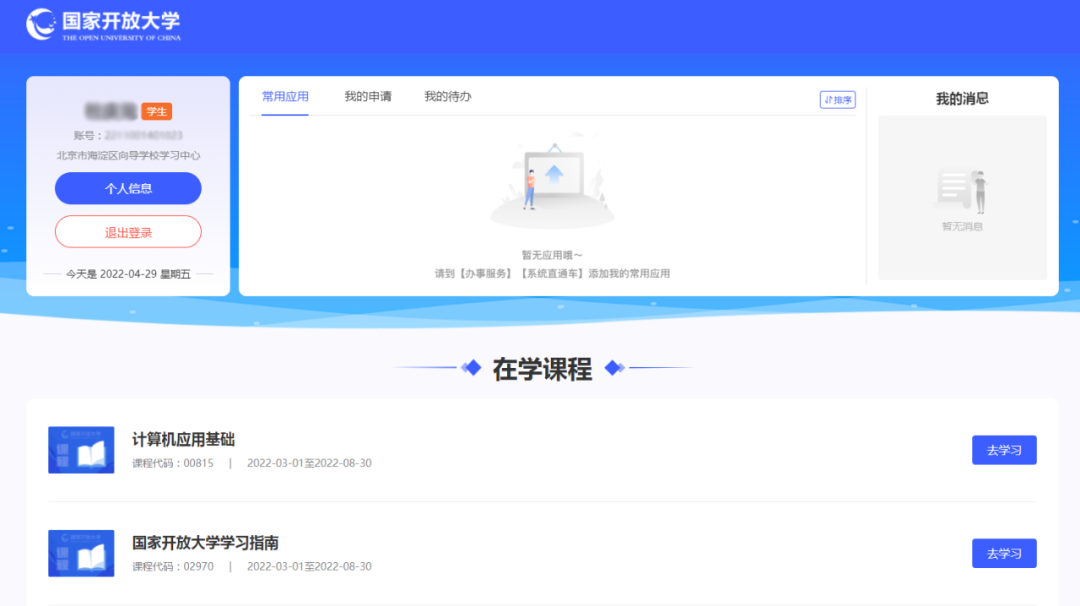The height and width of the screenshot is (606, 1080).
Task: Open the 我的待办 tab
Action: click(448, 97)
